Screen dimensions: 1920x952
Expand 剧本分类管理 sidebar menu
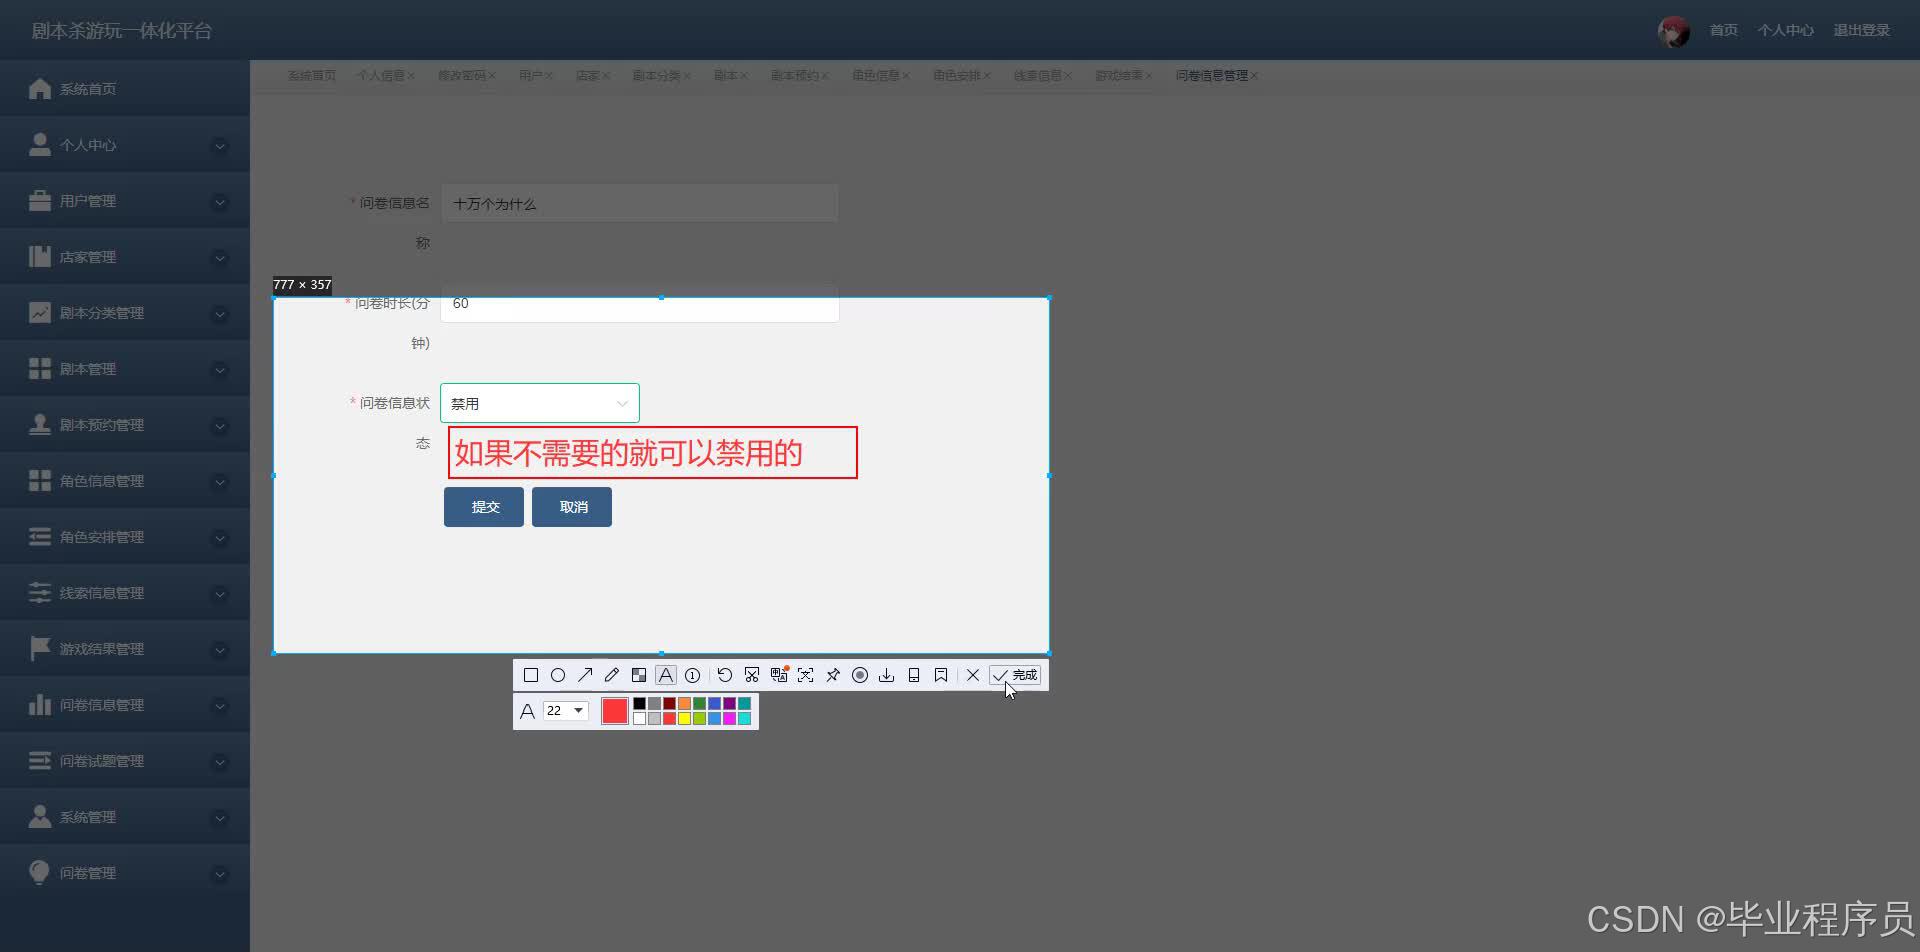pos(125,312)
